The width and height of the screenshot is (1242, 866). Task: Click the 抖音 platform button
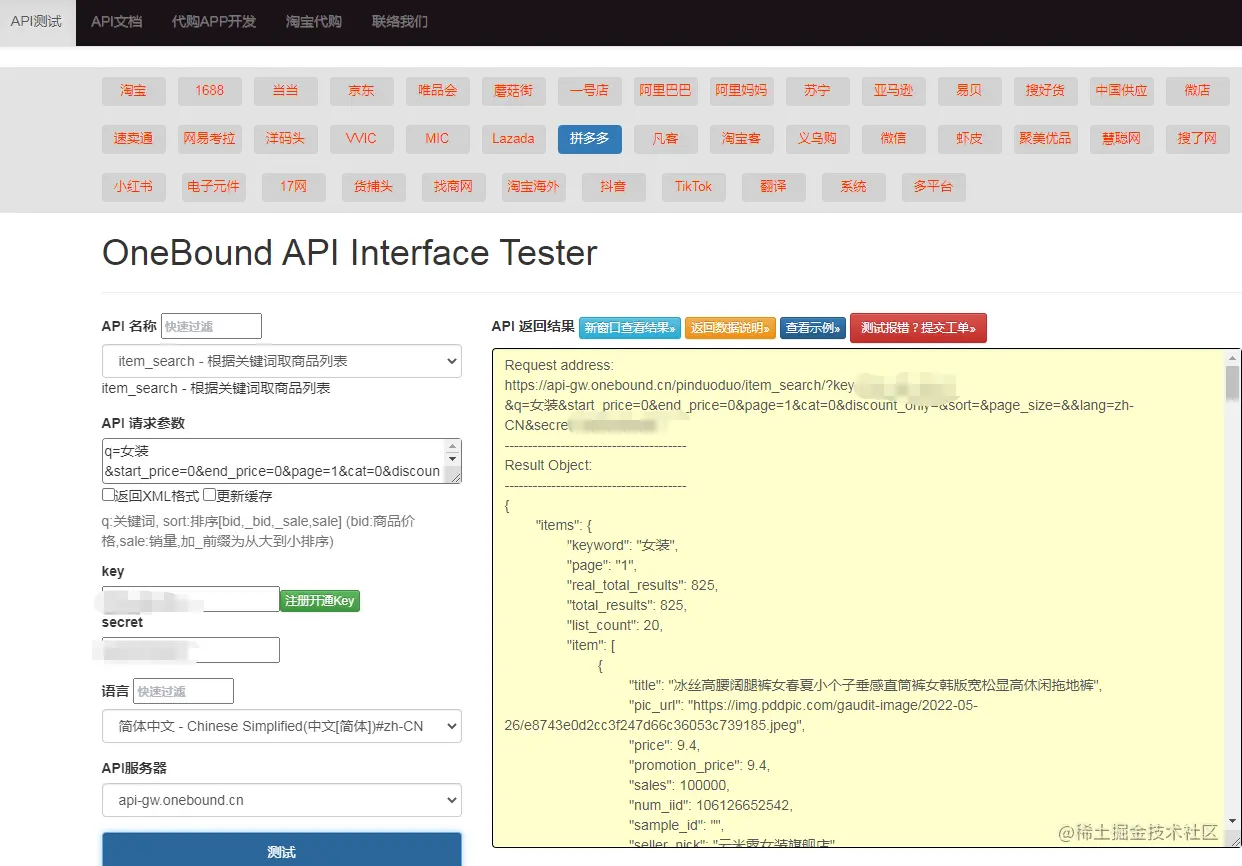pyautogui.click(x=614, y=187)
